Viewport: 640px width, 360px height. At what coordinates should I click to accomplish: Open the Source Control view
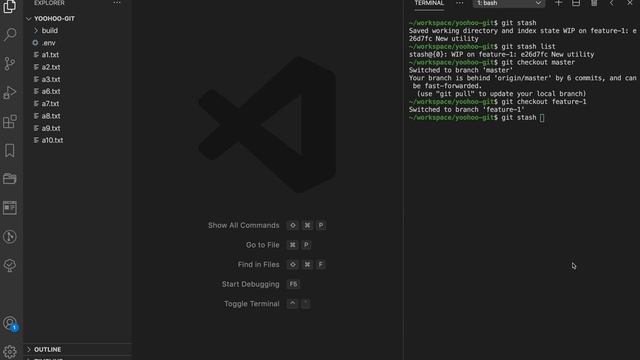click(10, 64)
